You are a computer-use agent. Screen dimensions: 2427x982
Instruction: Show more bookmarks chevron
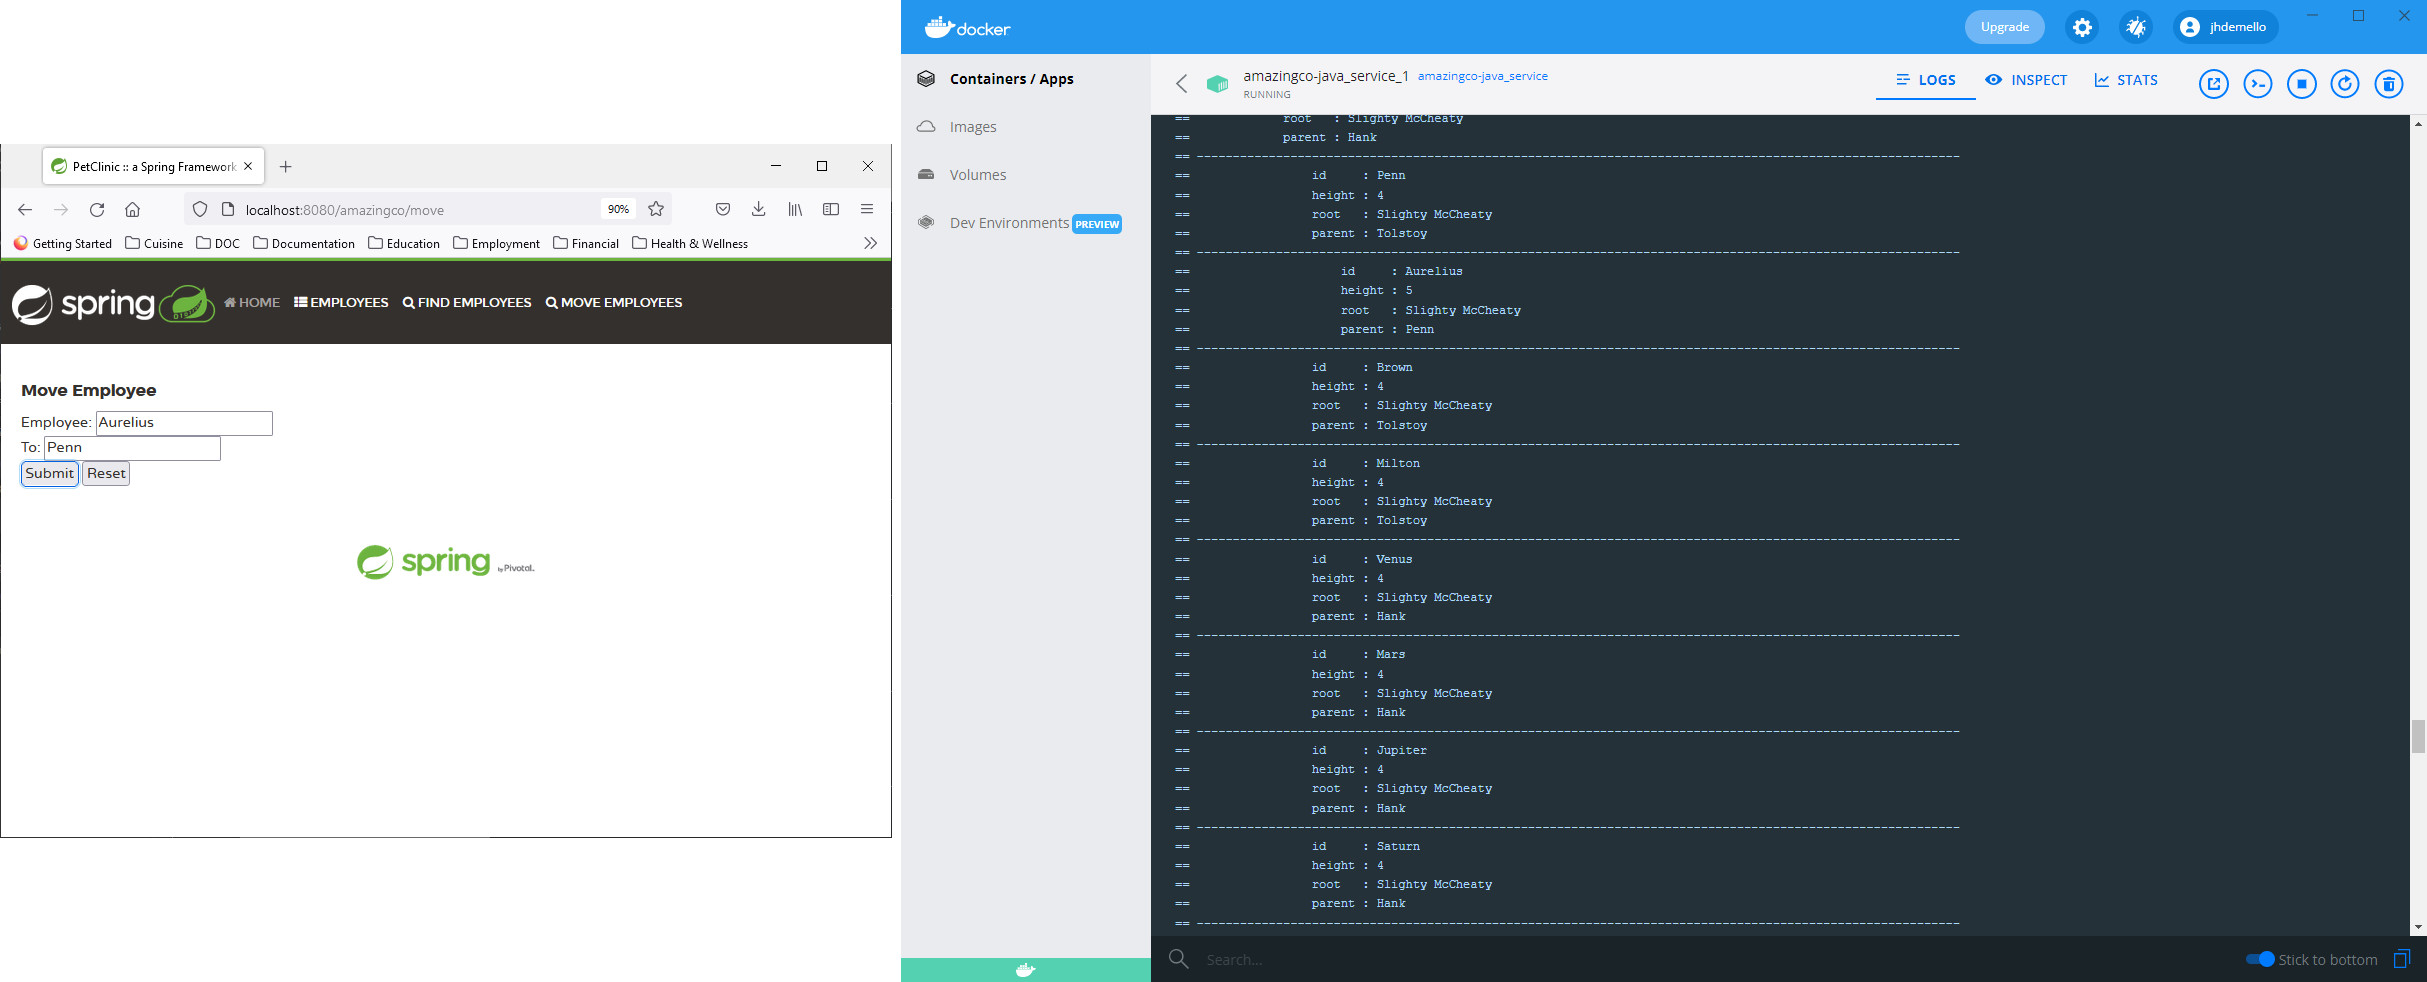870,243
